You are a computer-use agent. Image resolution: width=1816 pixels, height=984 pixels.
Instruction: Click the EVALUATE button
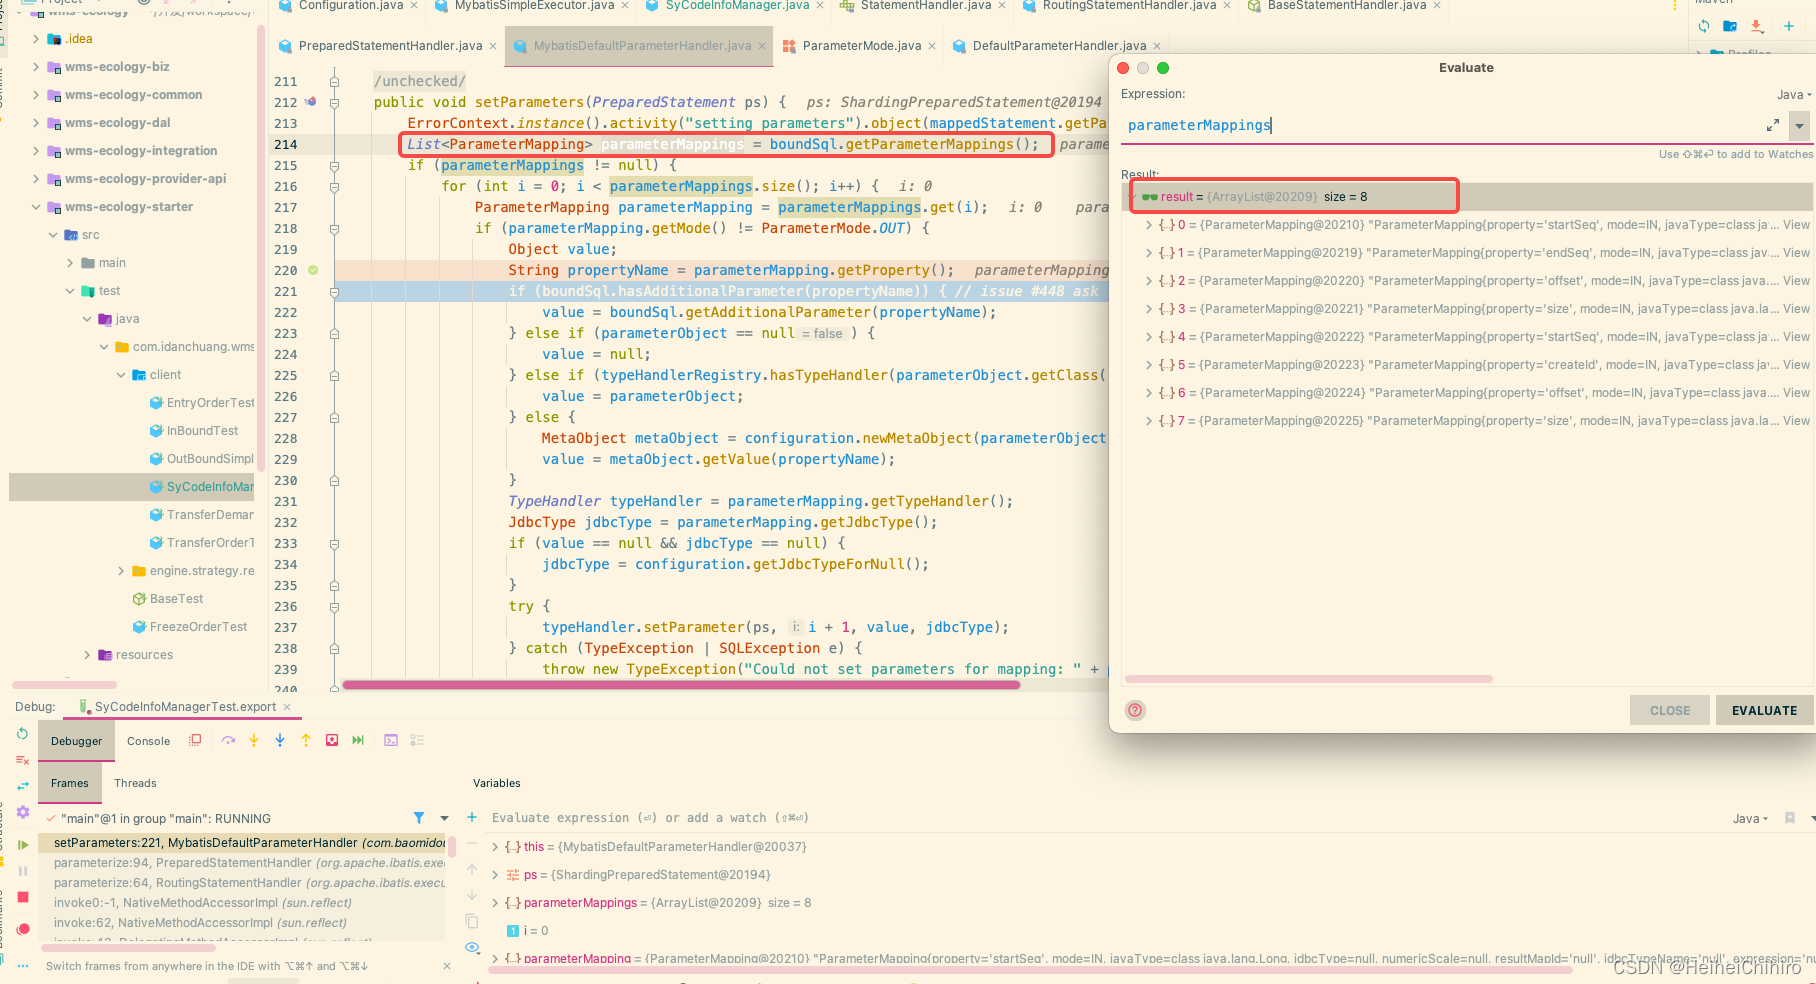1764,710
